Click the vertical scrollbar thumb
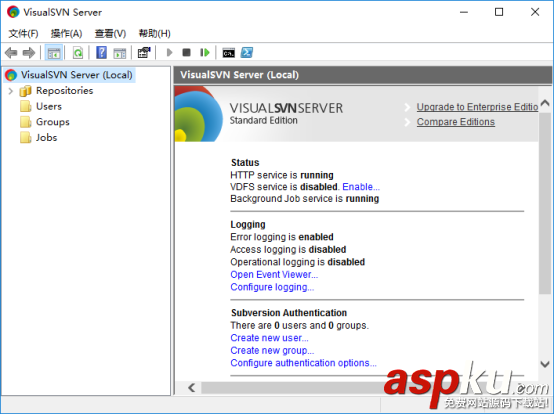The image size is (554, 415). tap(545, 203)
